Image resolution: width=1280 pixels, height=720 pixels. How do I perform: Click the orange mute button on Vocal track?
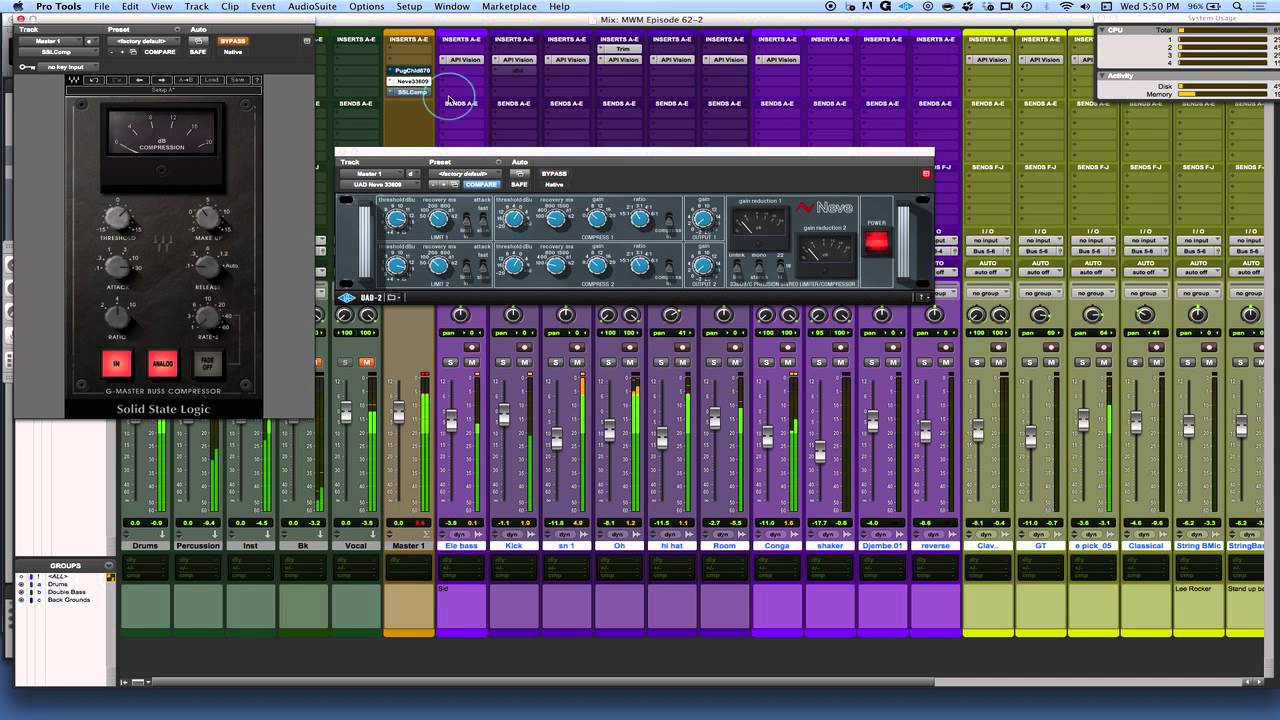[367, 362]
